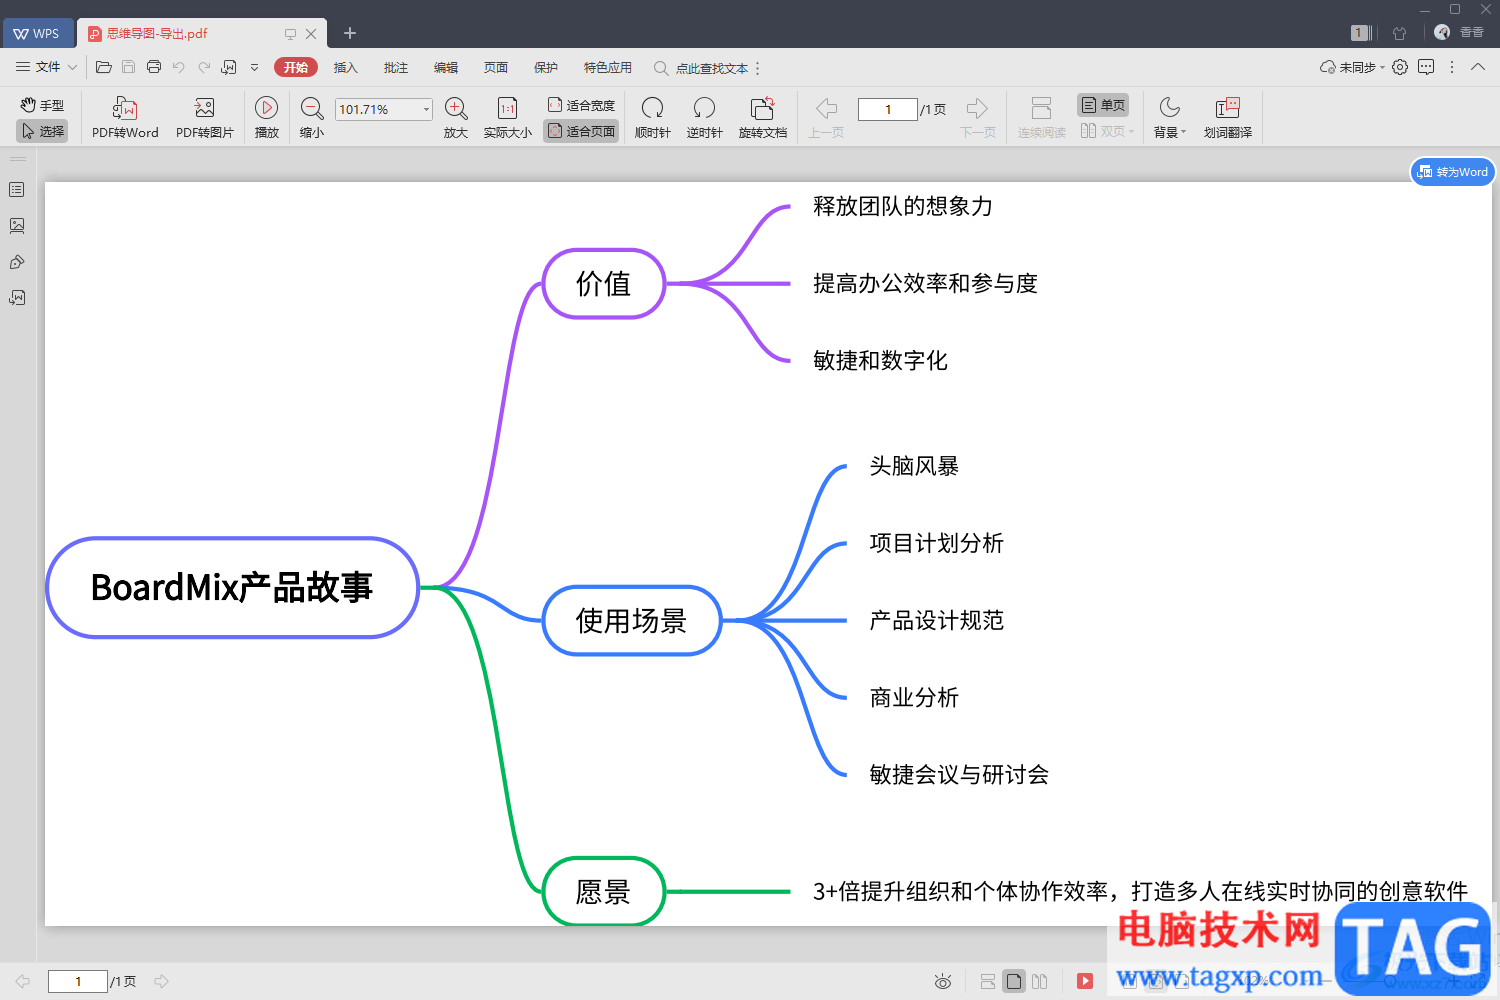Click the PDF转图片 convert icon
The image size is (1500, 1000).
(205, 118)
